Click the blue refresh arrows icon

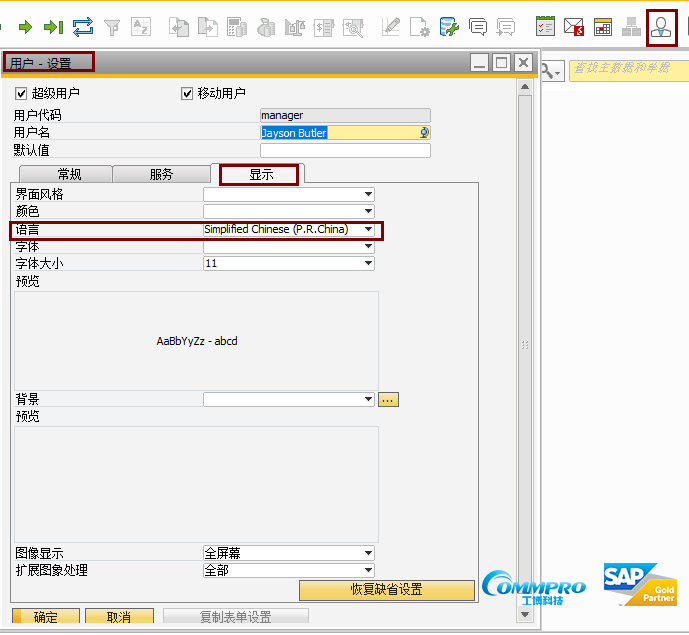83,27
